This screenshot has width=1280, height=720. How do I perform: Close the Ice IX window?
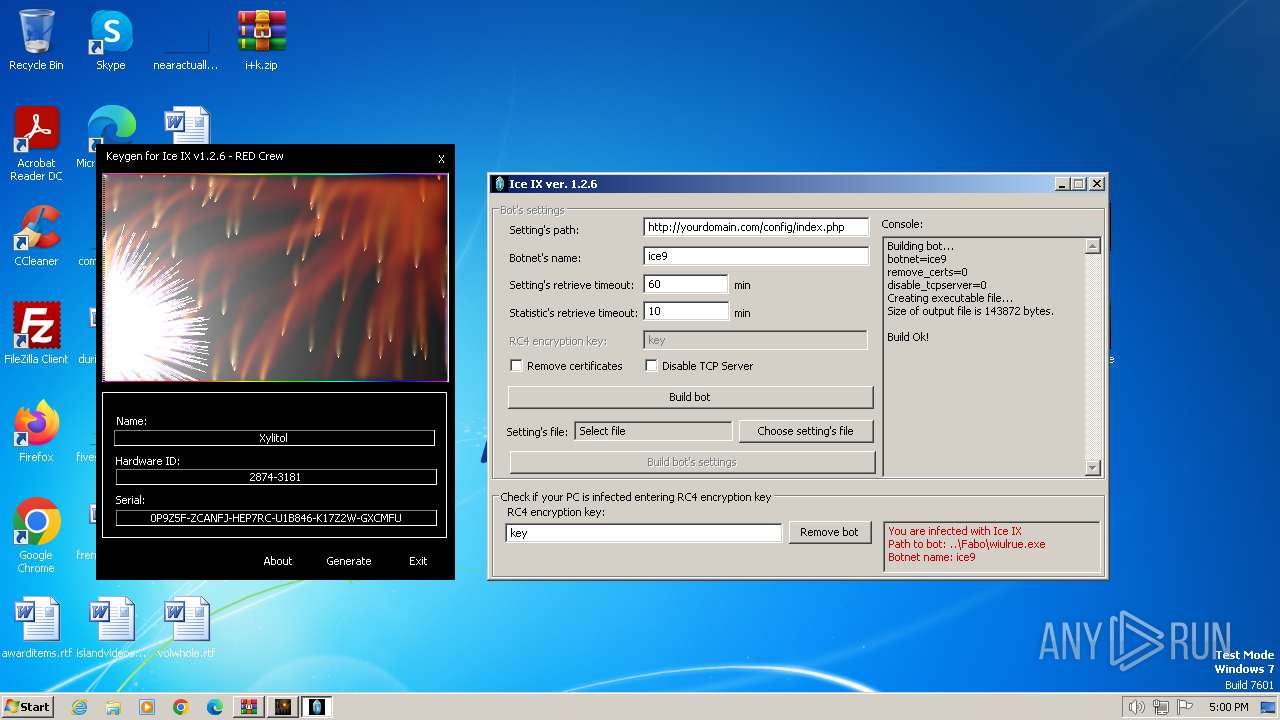pyautogui.click(x=1097, y=184)
